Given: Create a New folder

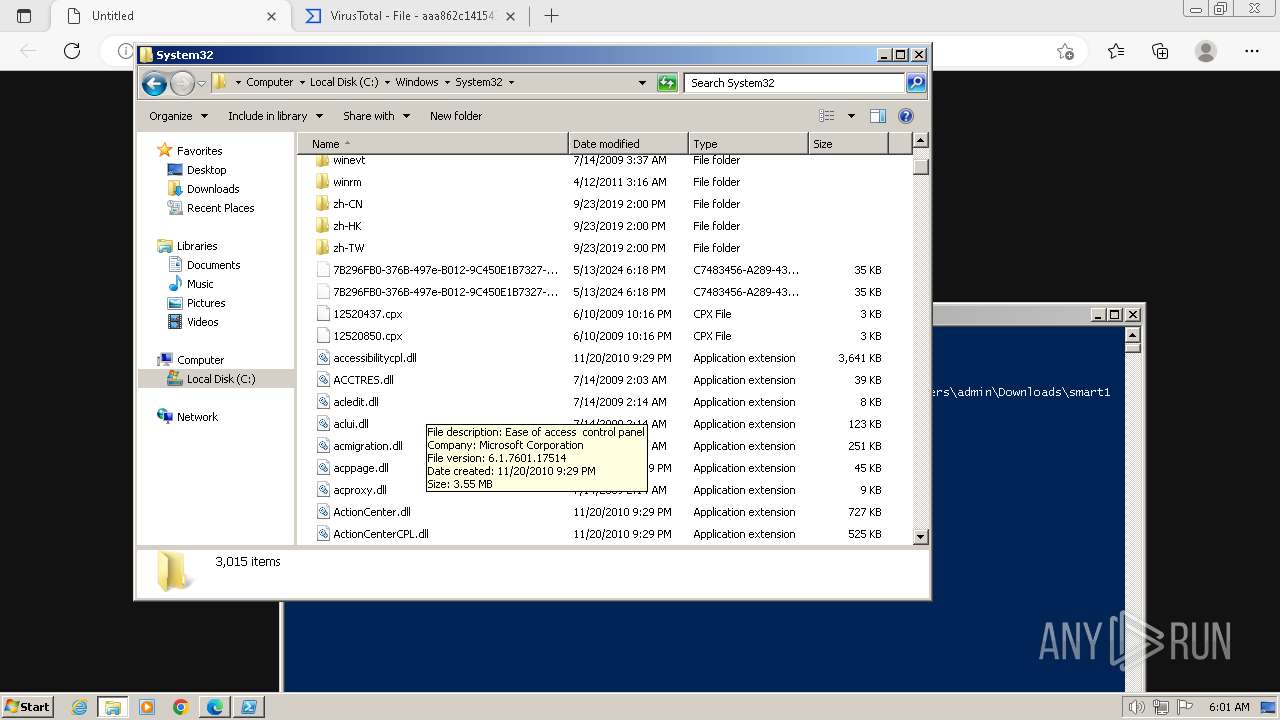Looking at the screenshot, I should [x=456, y=116].
